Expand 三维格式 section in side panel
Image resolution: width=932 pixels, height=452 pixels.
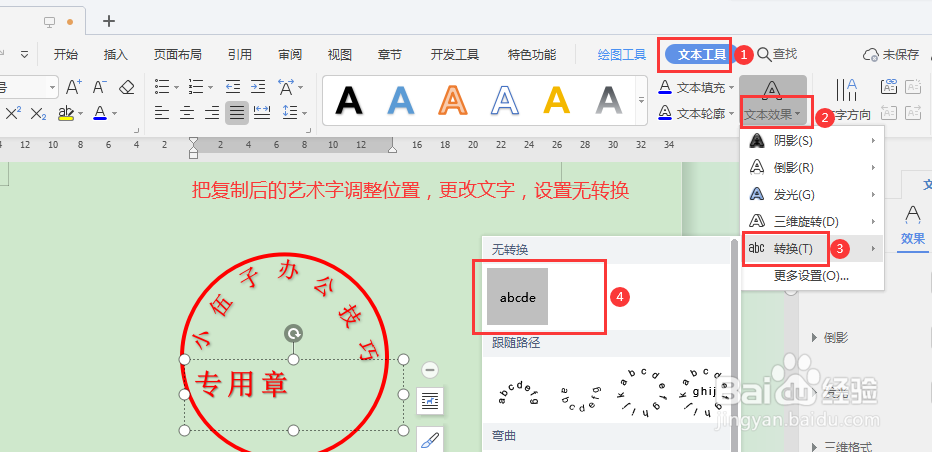pyautogui.click(x=842, y=447)
